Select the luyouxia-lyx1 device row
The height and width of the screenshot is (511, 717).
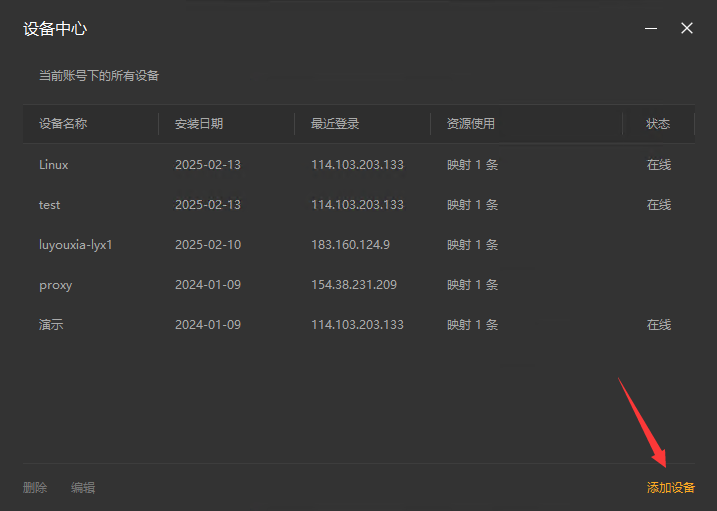pos(359,245)
